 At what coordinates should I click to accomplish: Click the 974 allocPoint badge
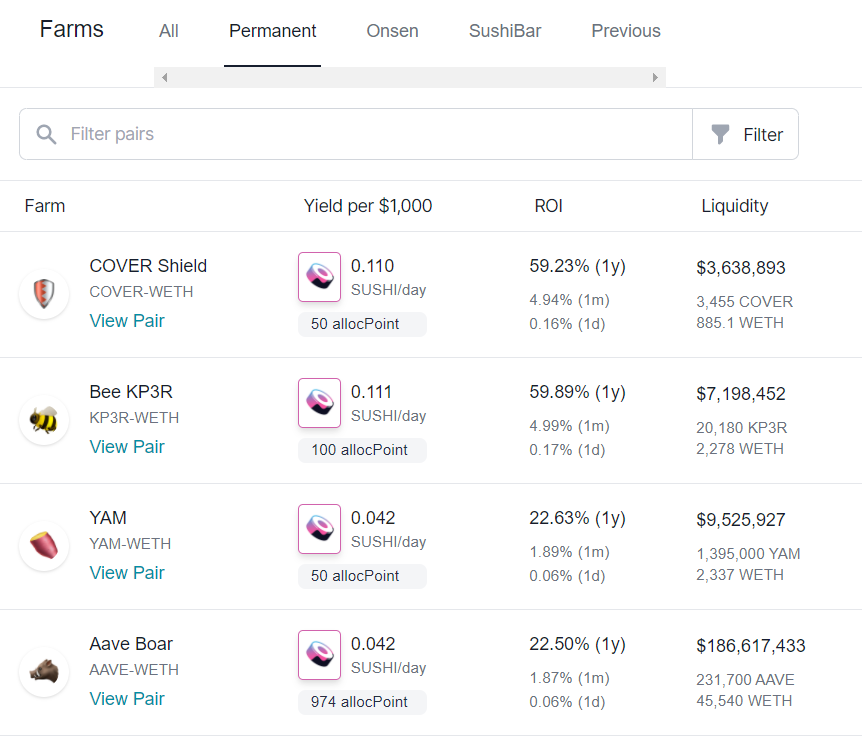point(362,702)
